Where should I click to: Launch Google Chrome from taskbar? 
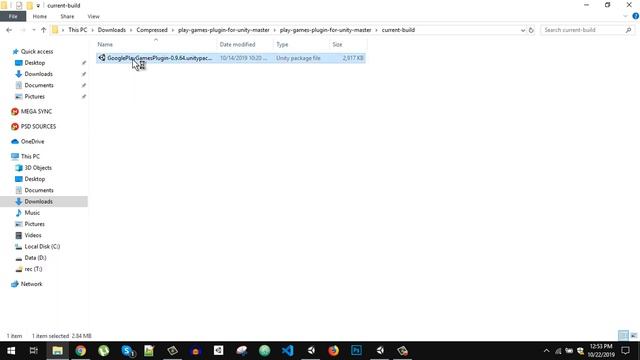80,351
